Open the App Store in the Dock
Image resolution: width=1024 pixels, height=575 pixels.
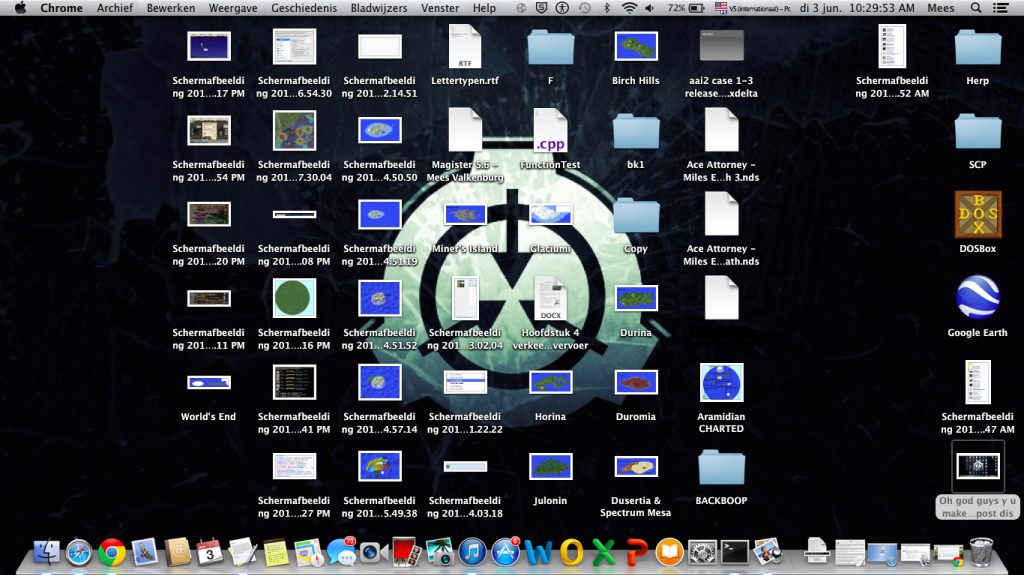point(505,552)
